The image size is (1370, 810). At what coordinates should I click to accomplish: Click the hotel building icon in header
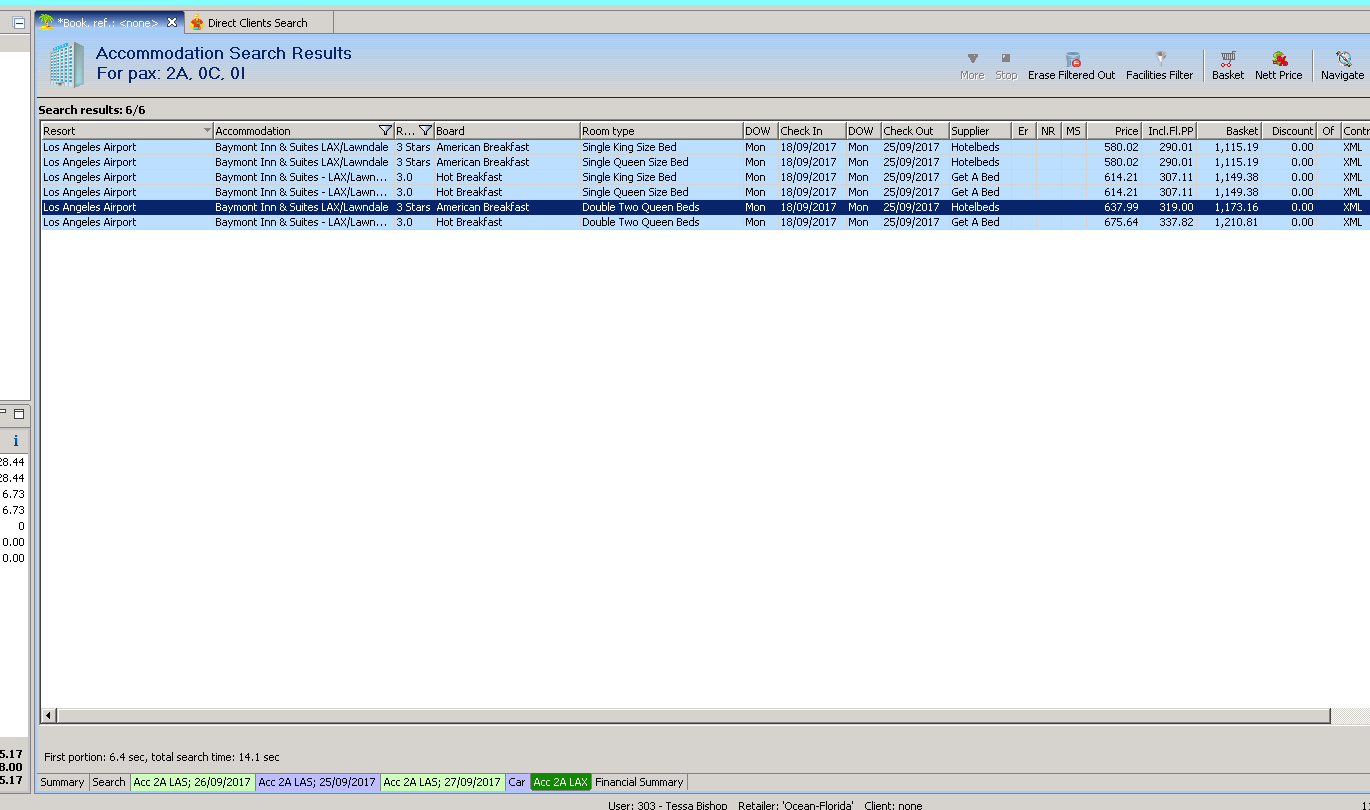67,64
